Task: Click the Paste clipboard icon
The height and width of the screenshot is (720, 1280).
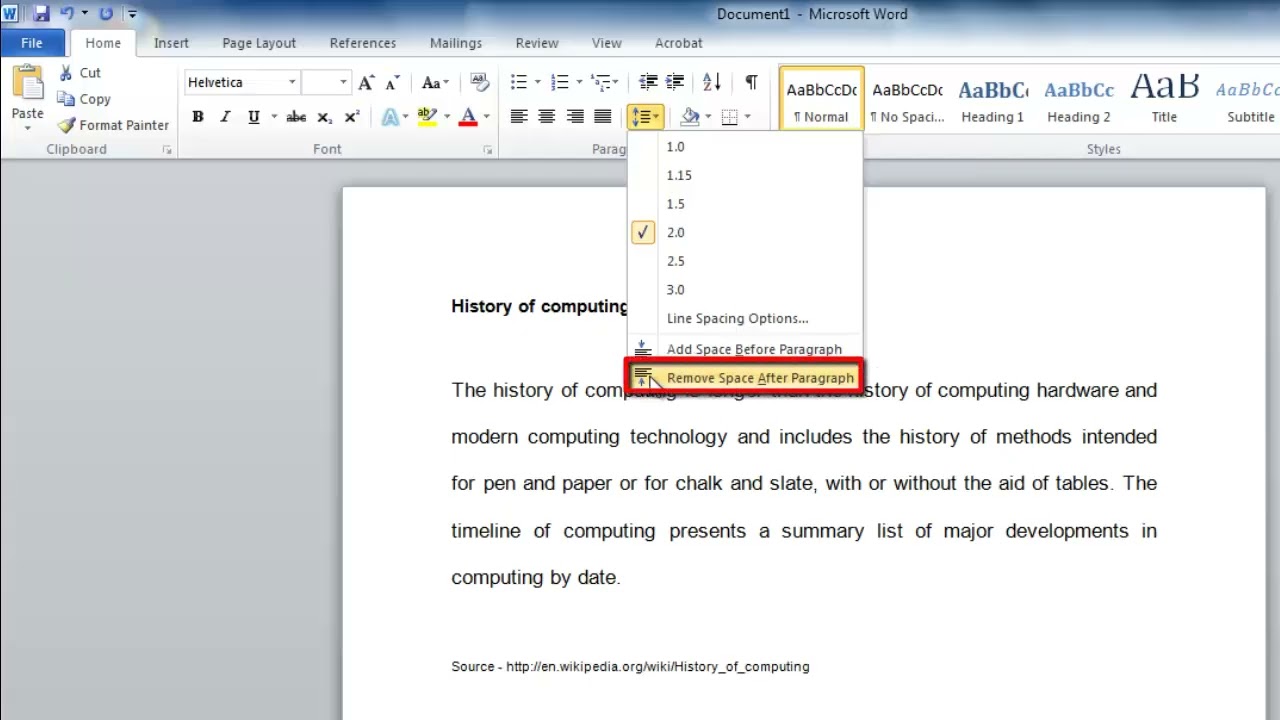Action: click(27, 84)
